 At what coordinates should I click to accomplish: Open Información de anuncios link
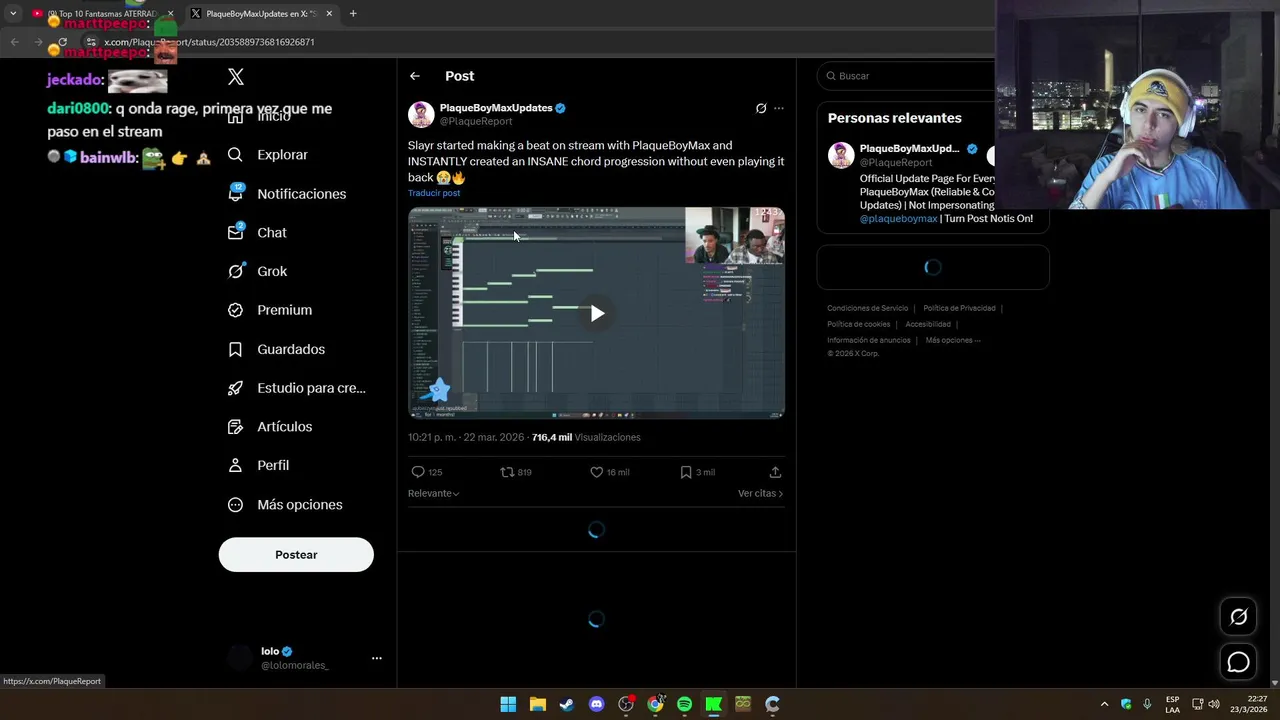point(869,340)
